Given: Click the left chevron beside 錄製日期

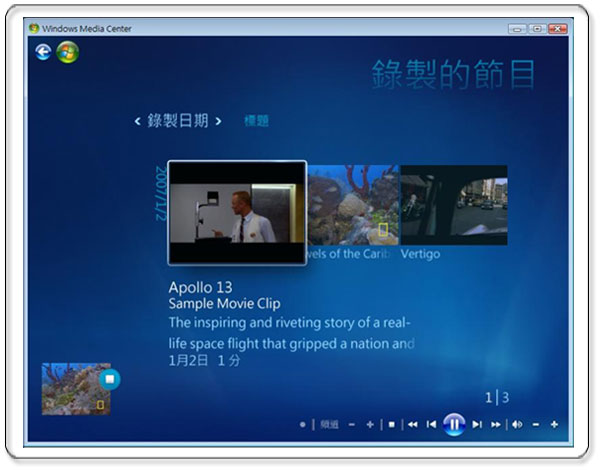Looking at the screenshot, I should point(137,121).
